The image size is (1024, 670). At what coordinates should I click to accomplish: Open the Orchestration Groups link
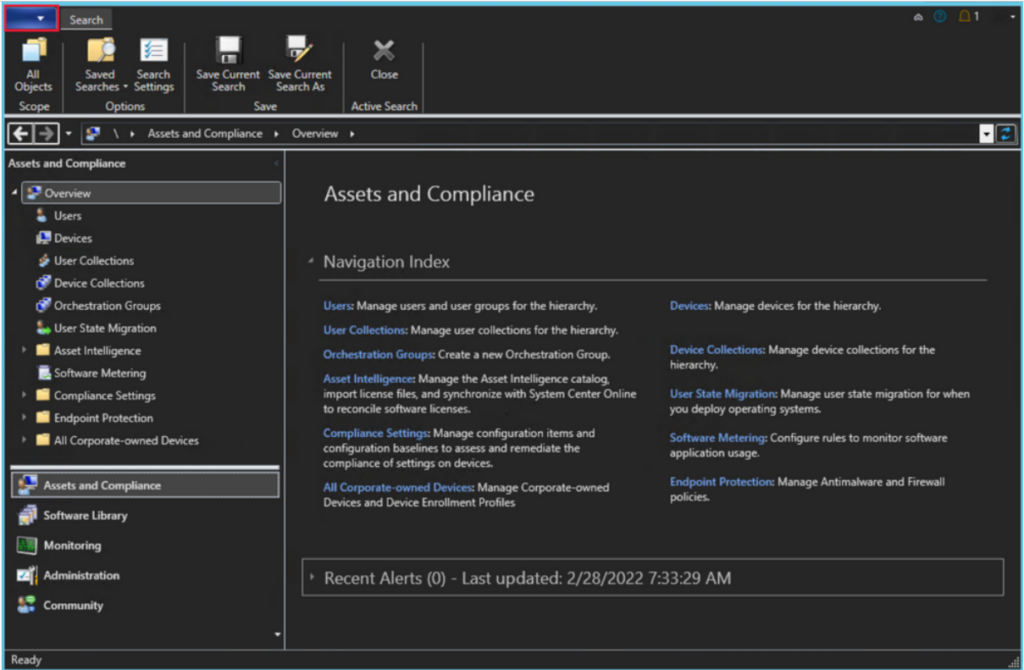pyautogui.click(x=378, y=355)
